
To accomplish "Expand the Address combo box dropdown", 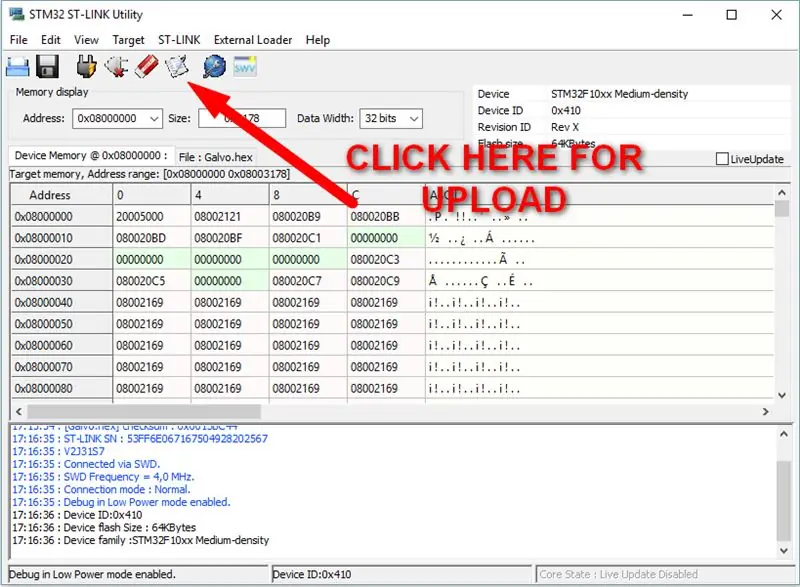I will pos(154,119).
